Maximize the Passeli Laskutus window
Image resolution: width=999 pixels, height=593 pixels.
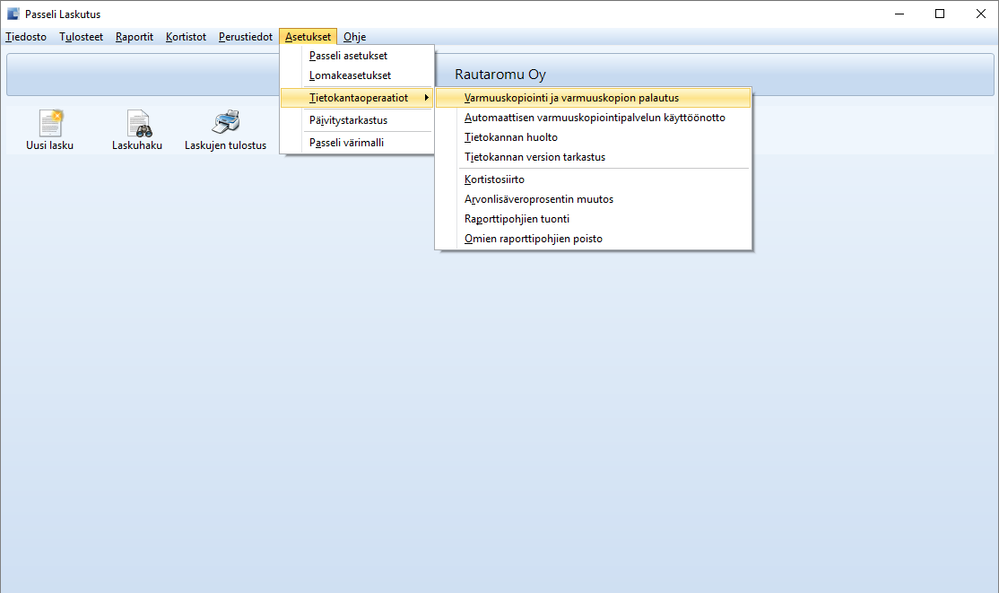pyautogui.click(x=939, y=14)
